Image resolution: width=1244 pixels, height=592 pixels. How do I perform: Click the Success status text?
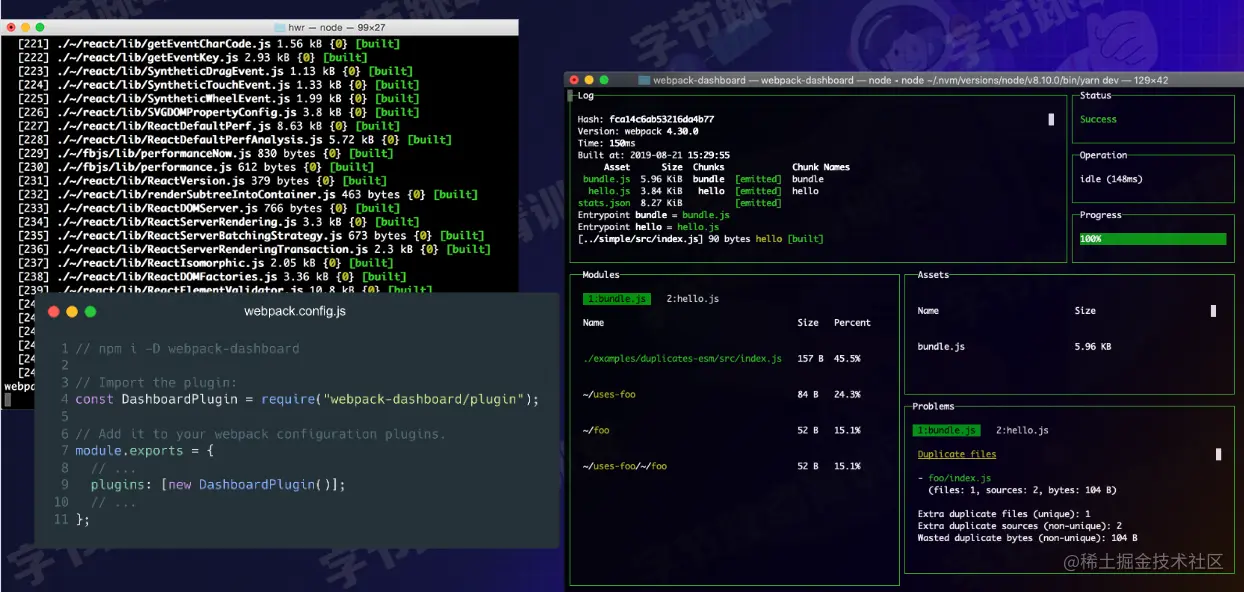pos(1098,119)
